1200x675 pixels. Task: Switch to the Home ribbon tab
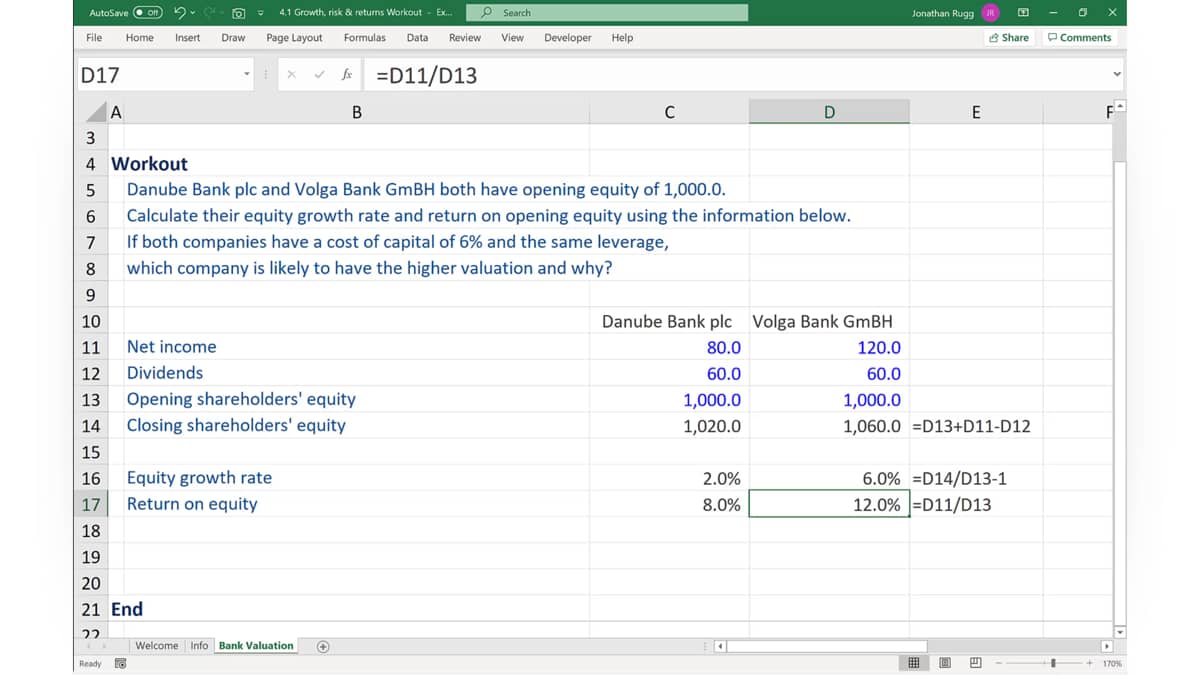coord(140,38)
